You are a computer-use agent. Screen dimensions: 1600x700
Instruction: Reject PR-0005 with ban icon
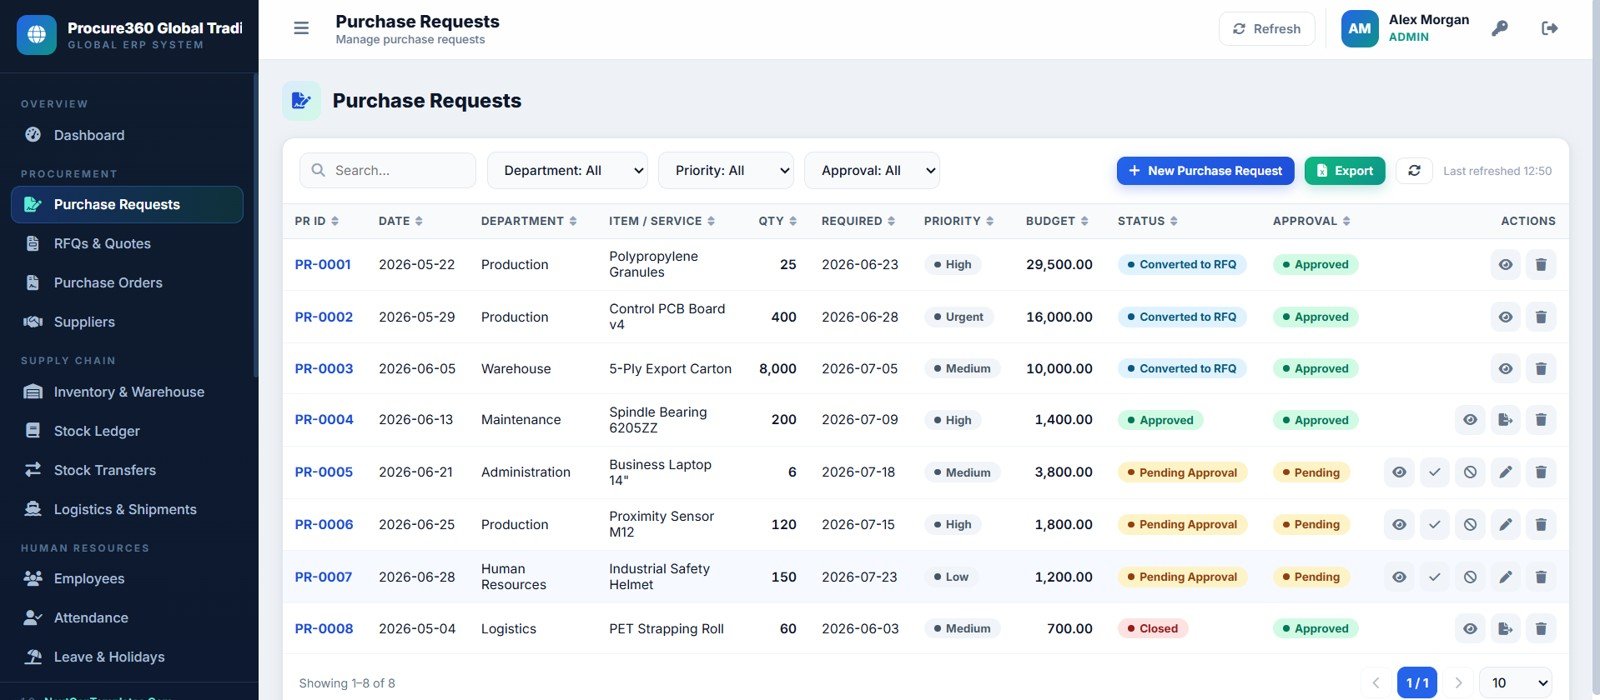pyautogui.click(x=1470, y=472)
